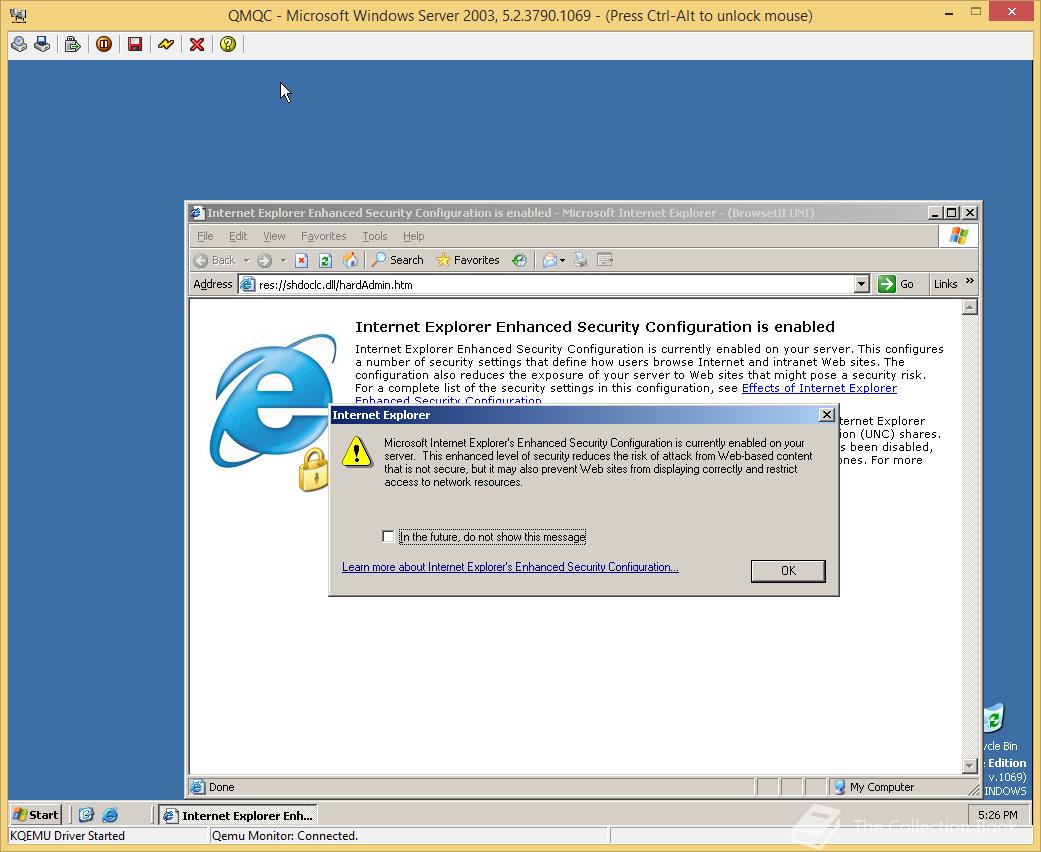Click the CD-ROM drive icon in QMQC toolbar
Image resolution: width=1041 pixels, height=852 pixels.
(x=19, y=44)
